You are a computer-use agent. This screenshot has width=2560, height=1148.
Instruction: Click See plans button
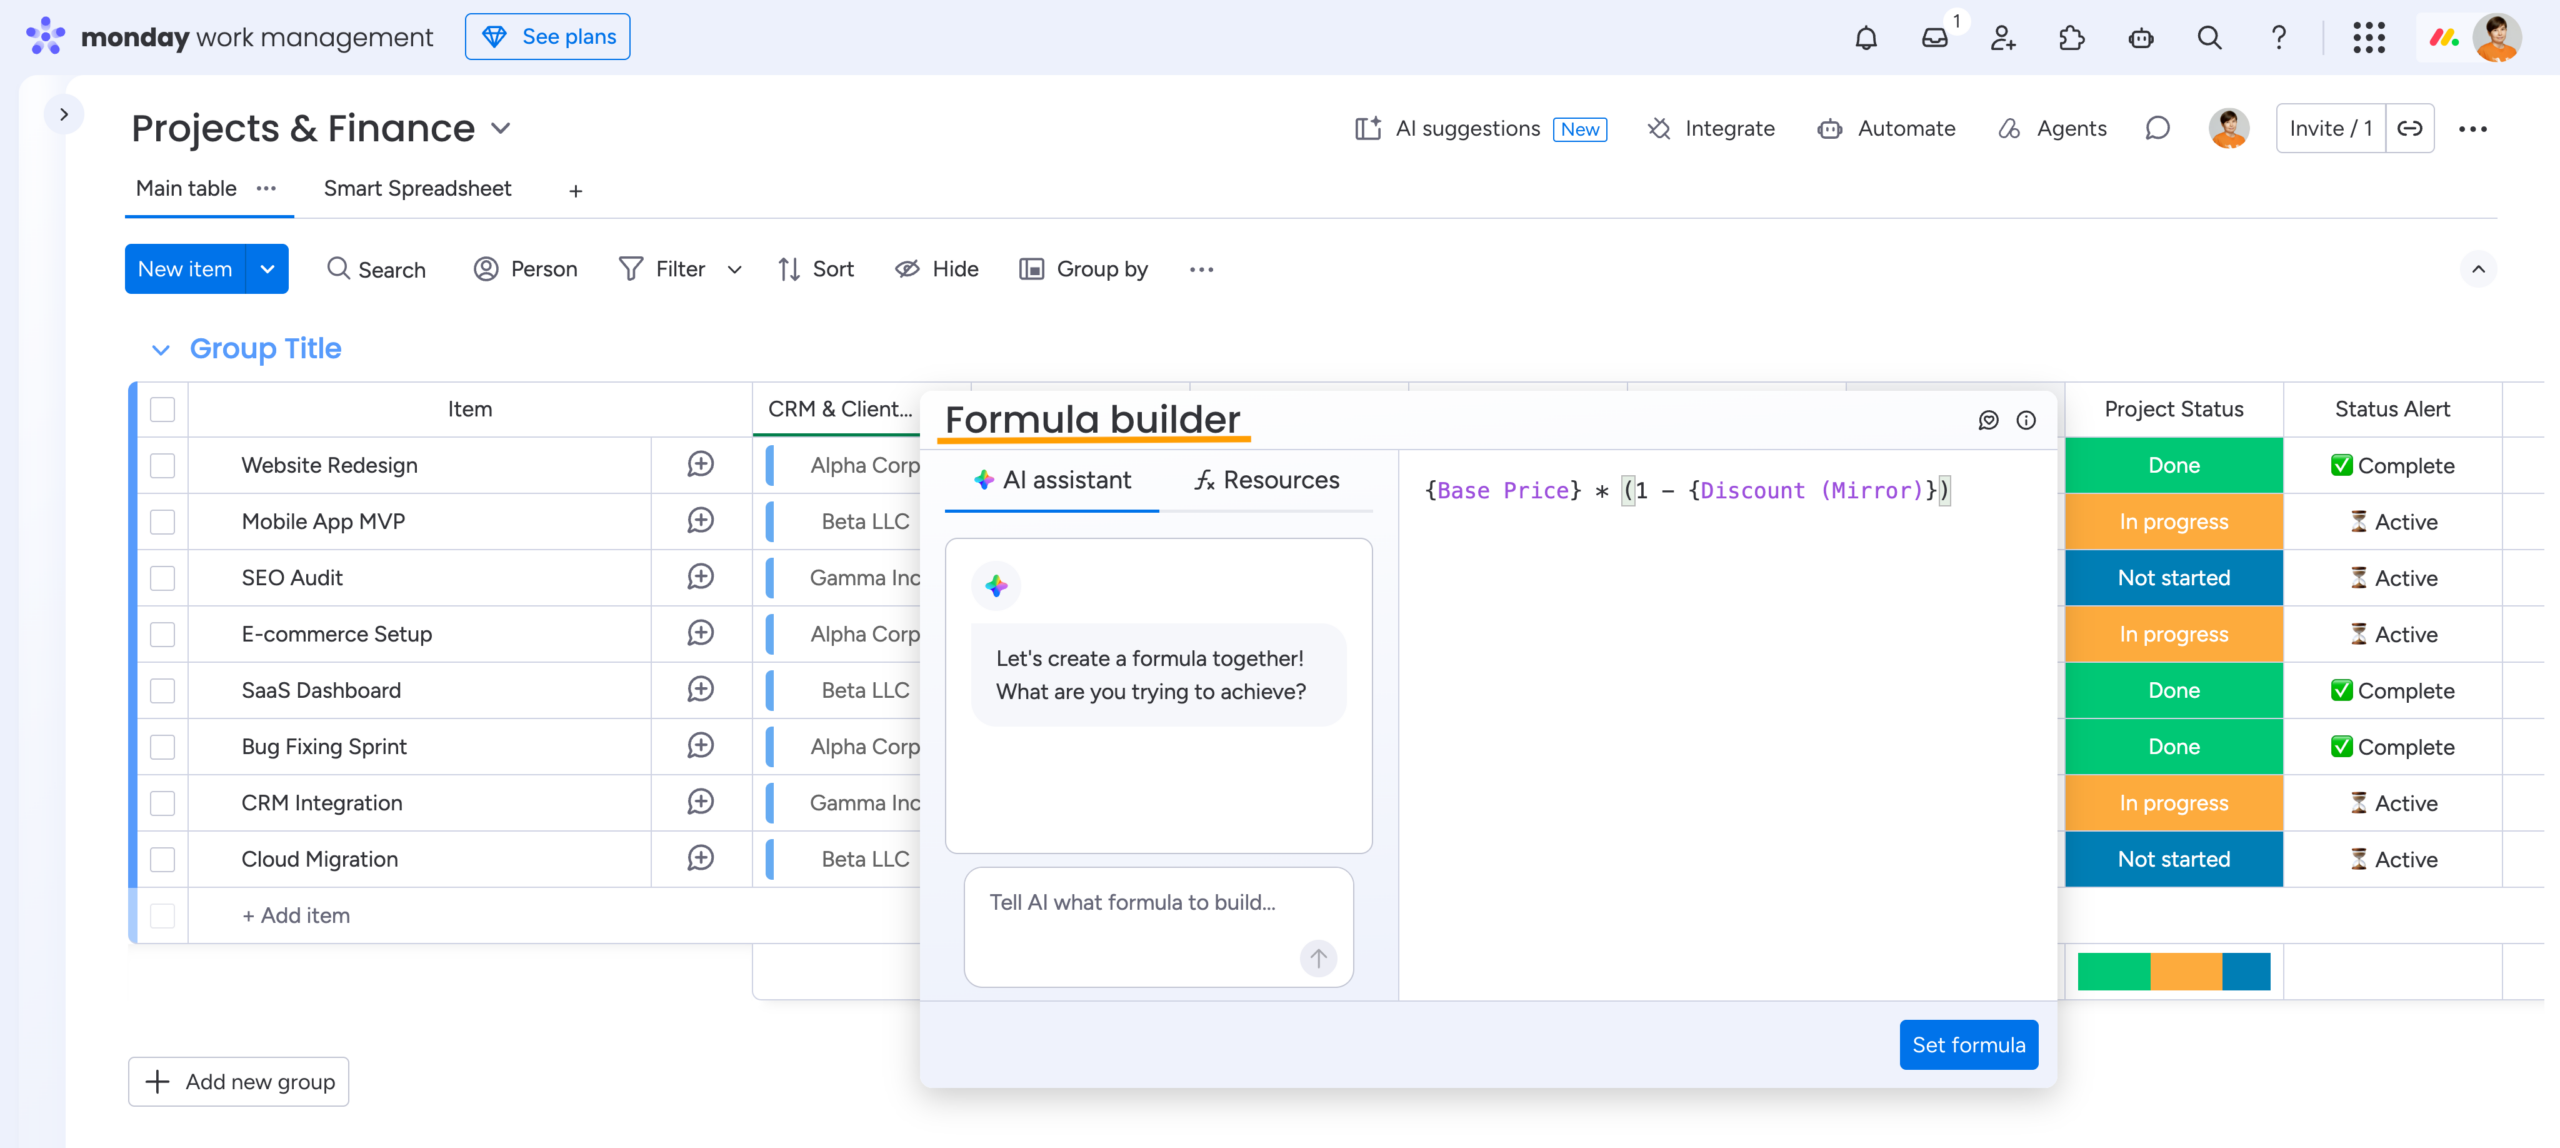[x=548, y=37]
